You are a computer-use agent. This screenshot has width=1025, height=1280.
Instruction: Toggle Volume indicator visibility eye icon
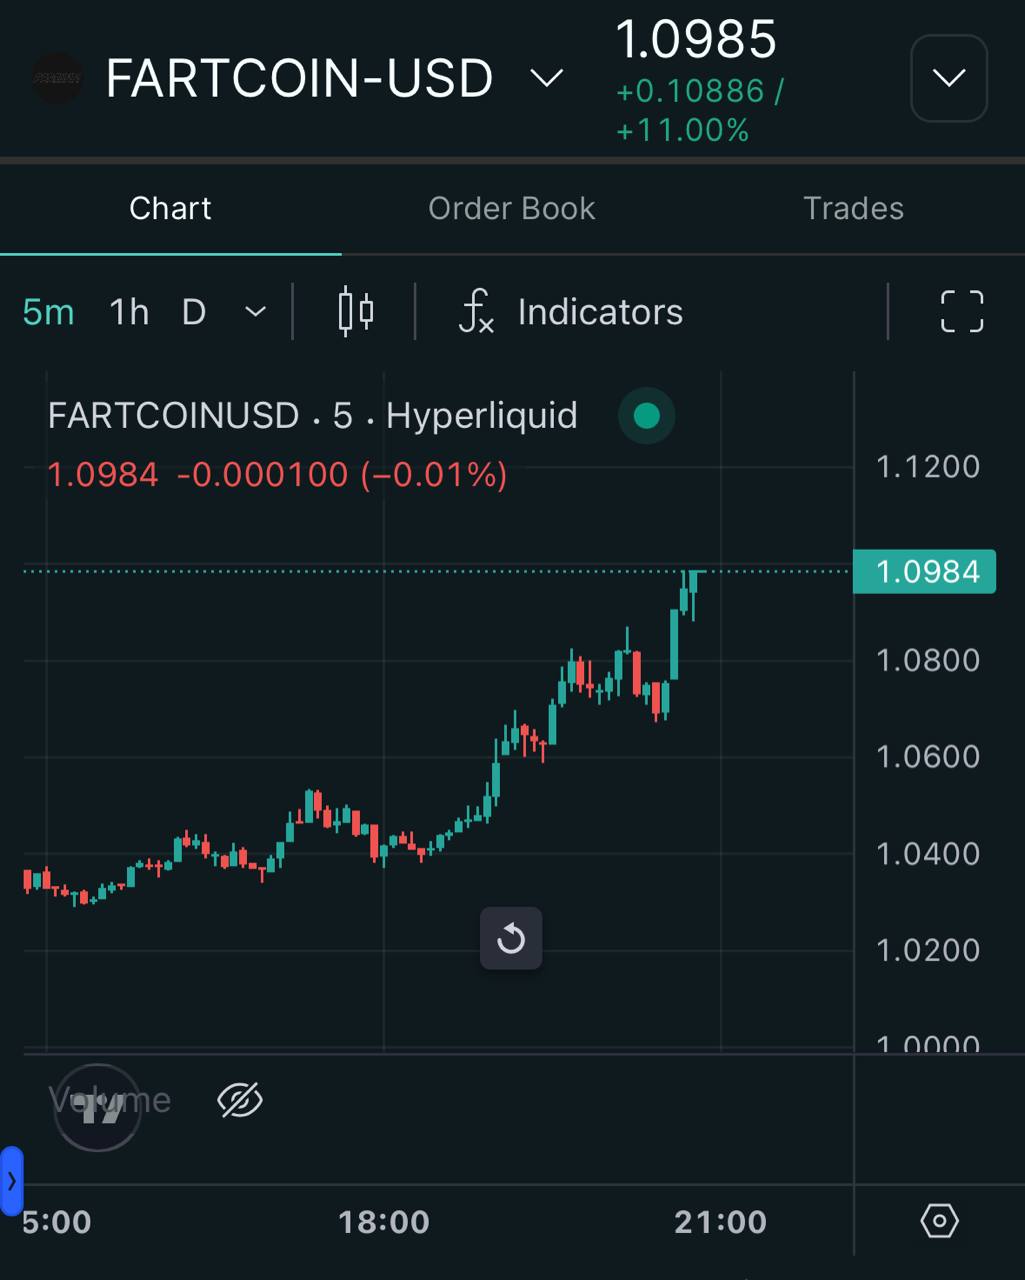[x=240, y=1101]
